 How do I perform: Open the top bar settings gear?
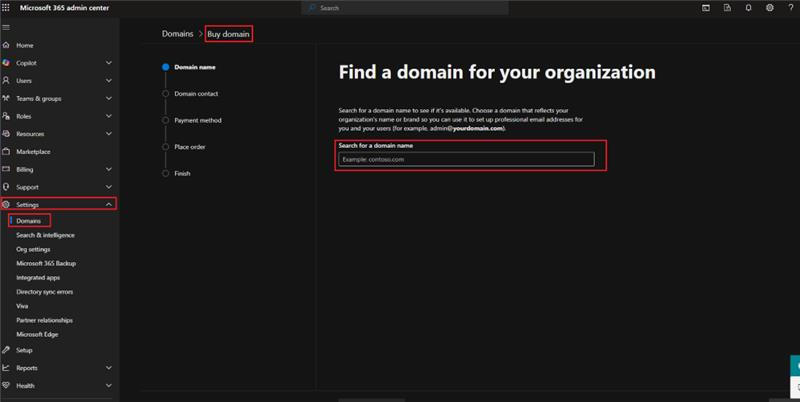(769, 8)
